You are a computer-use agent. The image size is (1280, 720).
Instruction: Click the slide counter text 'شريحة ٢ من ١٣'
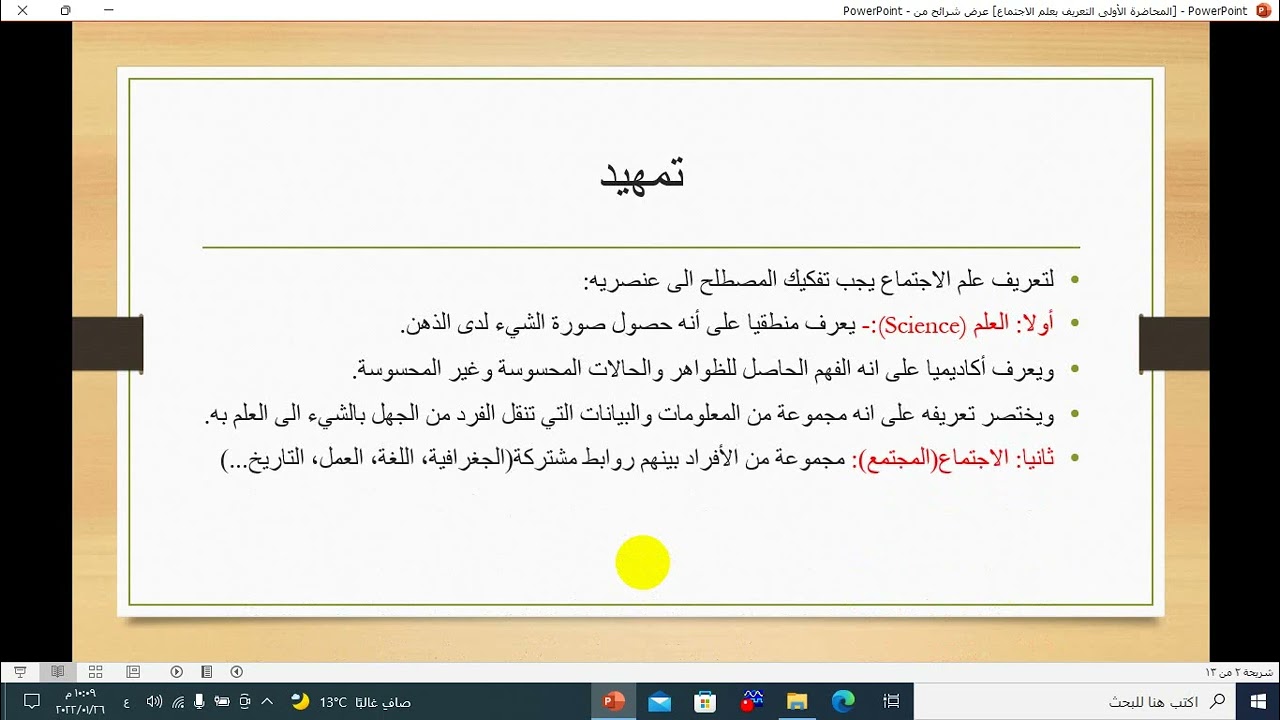1240,672
